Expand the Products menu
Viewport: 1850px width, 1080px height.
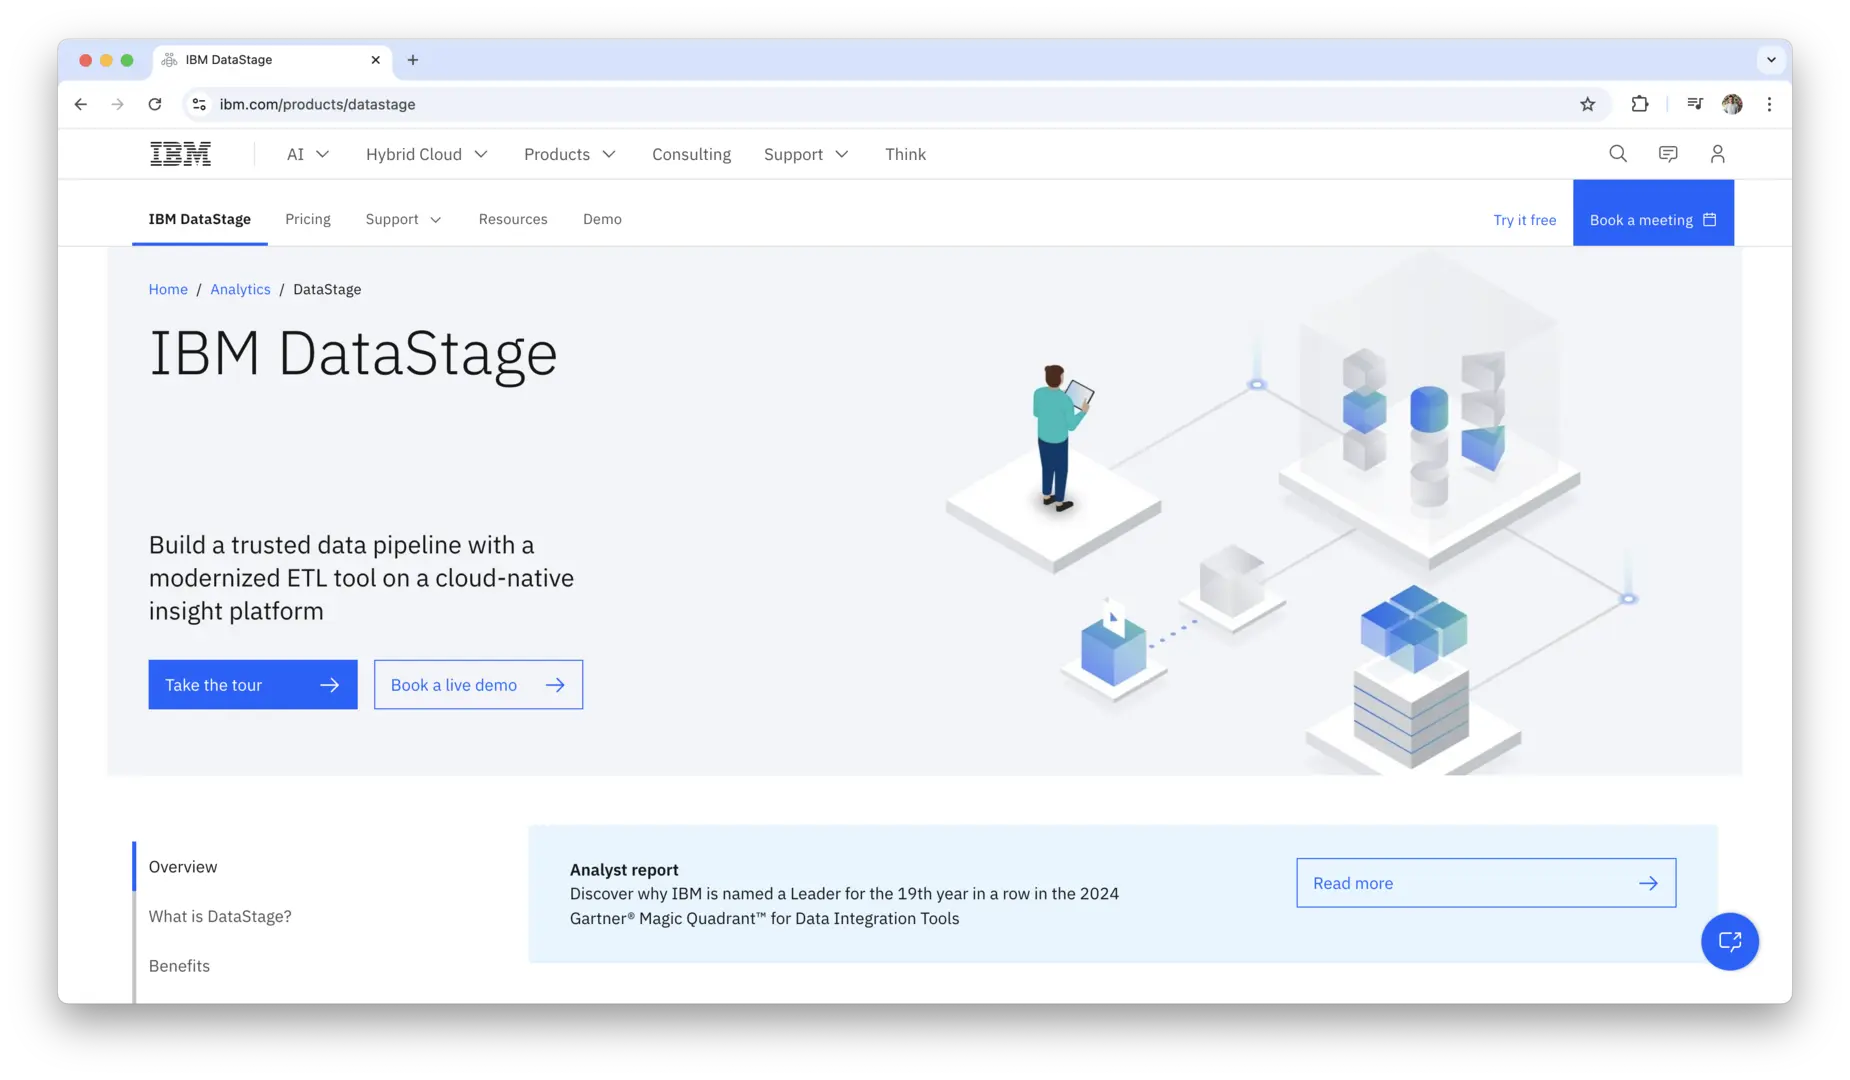coord(570,154)
